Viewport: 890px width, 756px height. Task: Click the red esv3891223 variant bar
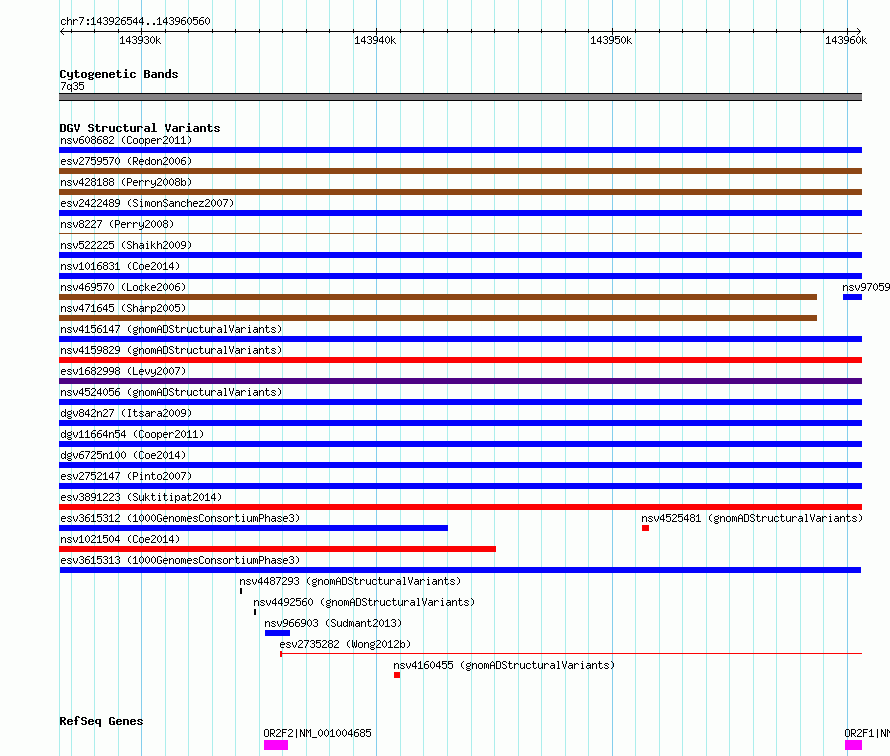coord(461,507)
